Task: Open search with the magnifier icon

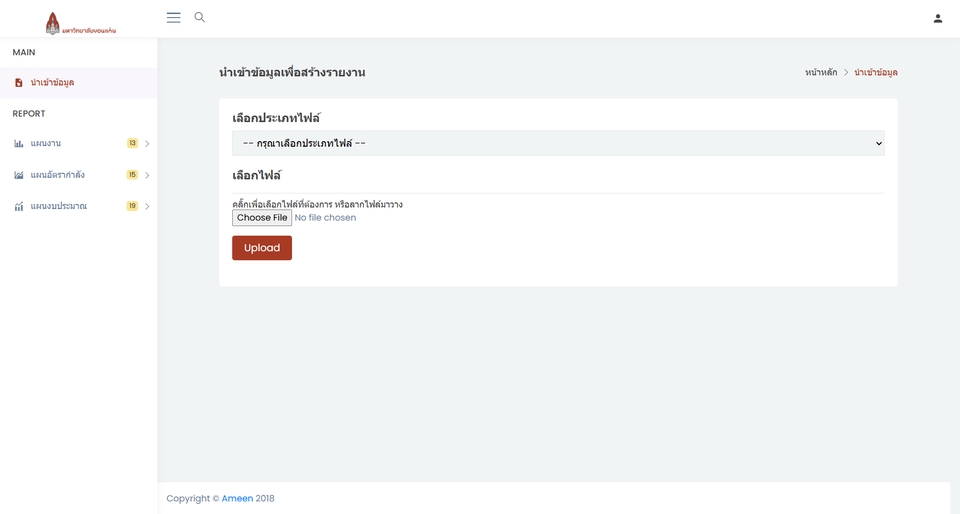Action: point(200,18)
